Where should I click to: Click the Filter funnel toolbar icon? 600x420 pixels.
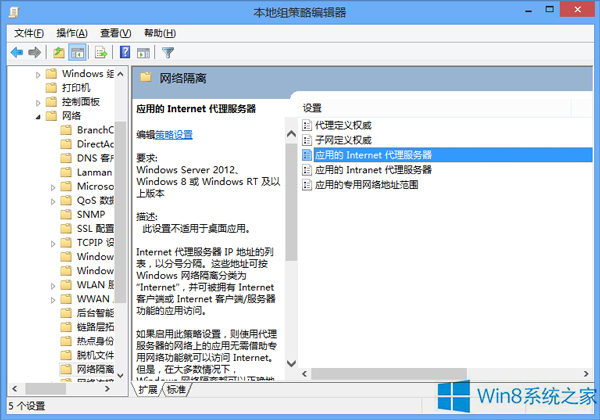168,52
